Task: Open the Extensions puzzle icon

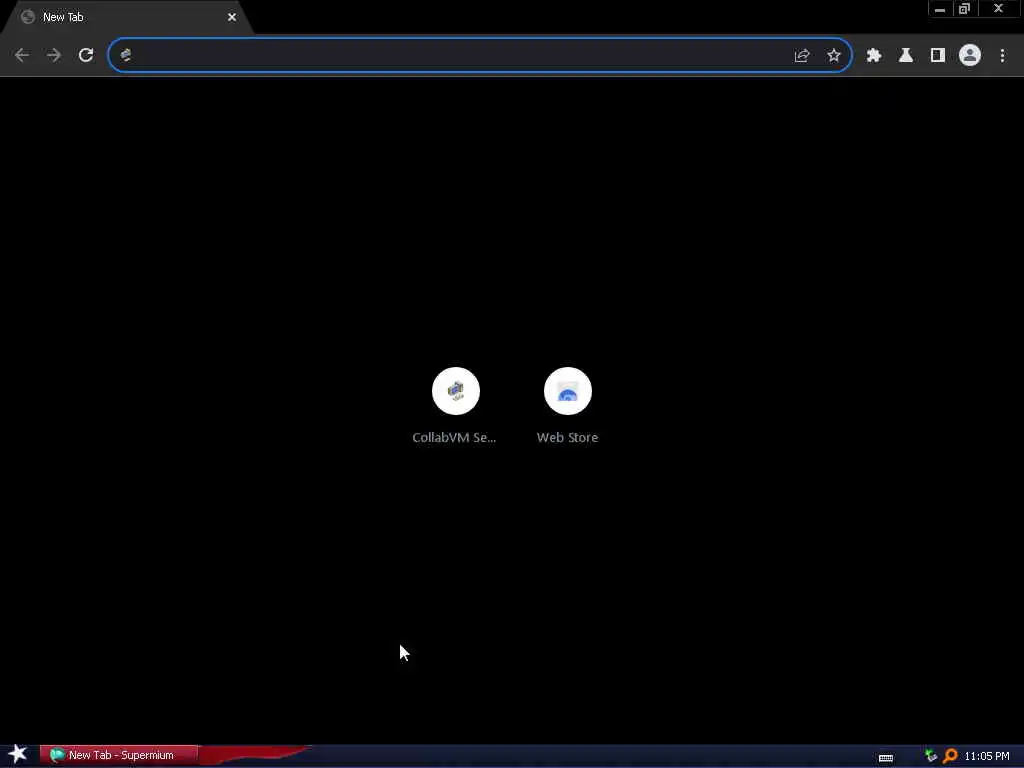Action: click(x=874, y=56)
